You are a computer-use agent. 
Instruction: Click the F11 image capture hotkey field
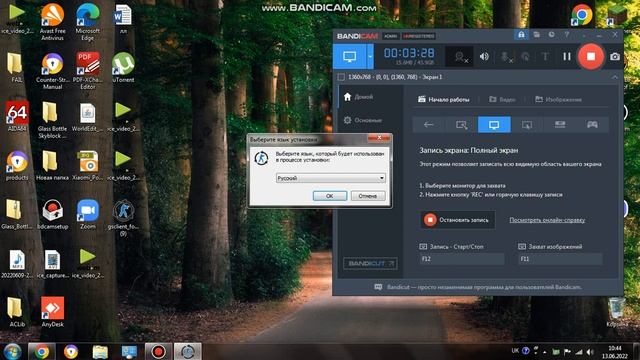560,259
